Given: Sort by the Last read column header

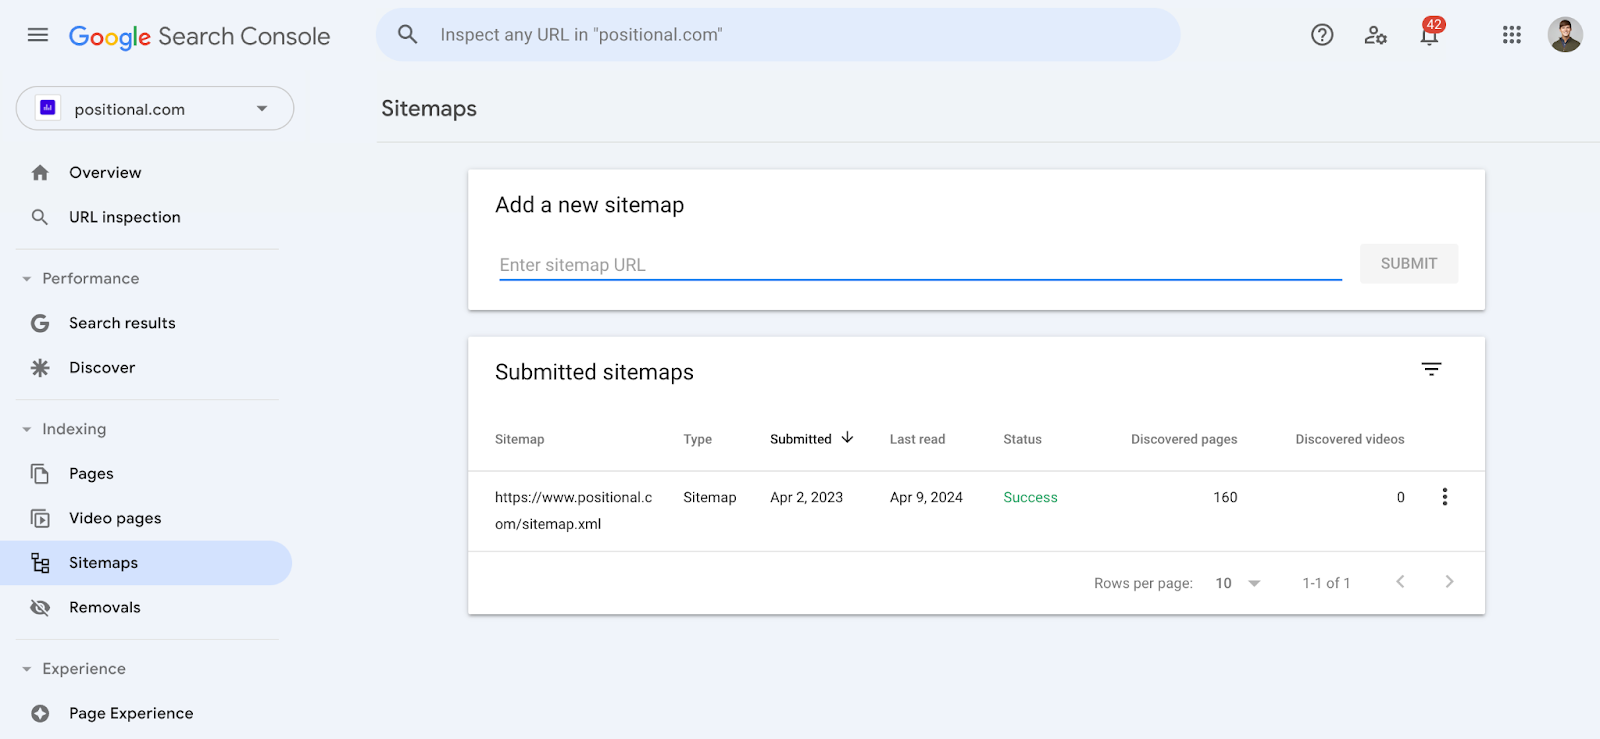Looking at the screenshot, I should [917, 439].
